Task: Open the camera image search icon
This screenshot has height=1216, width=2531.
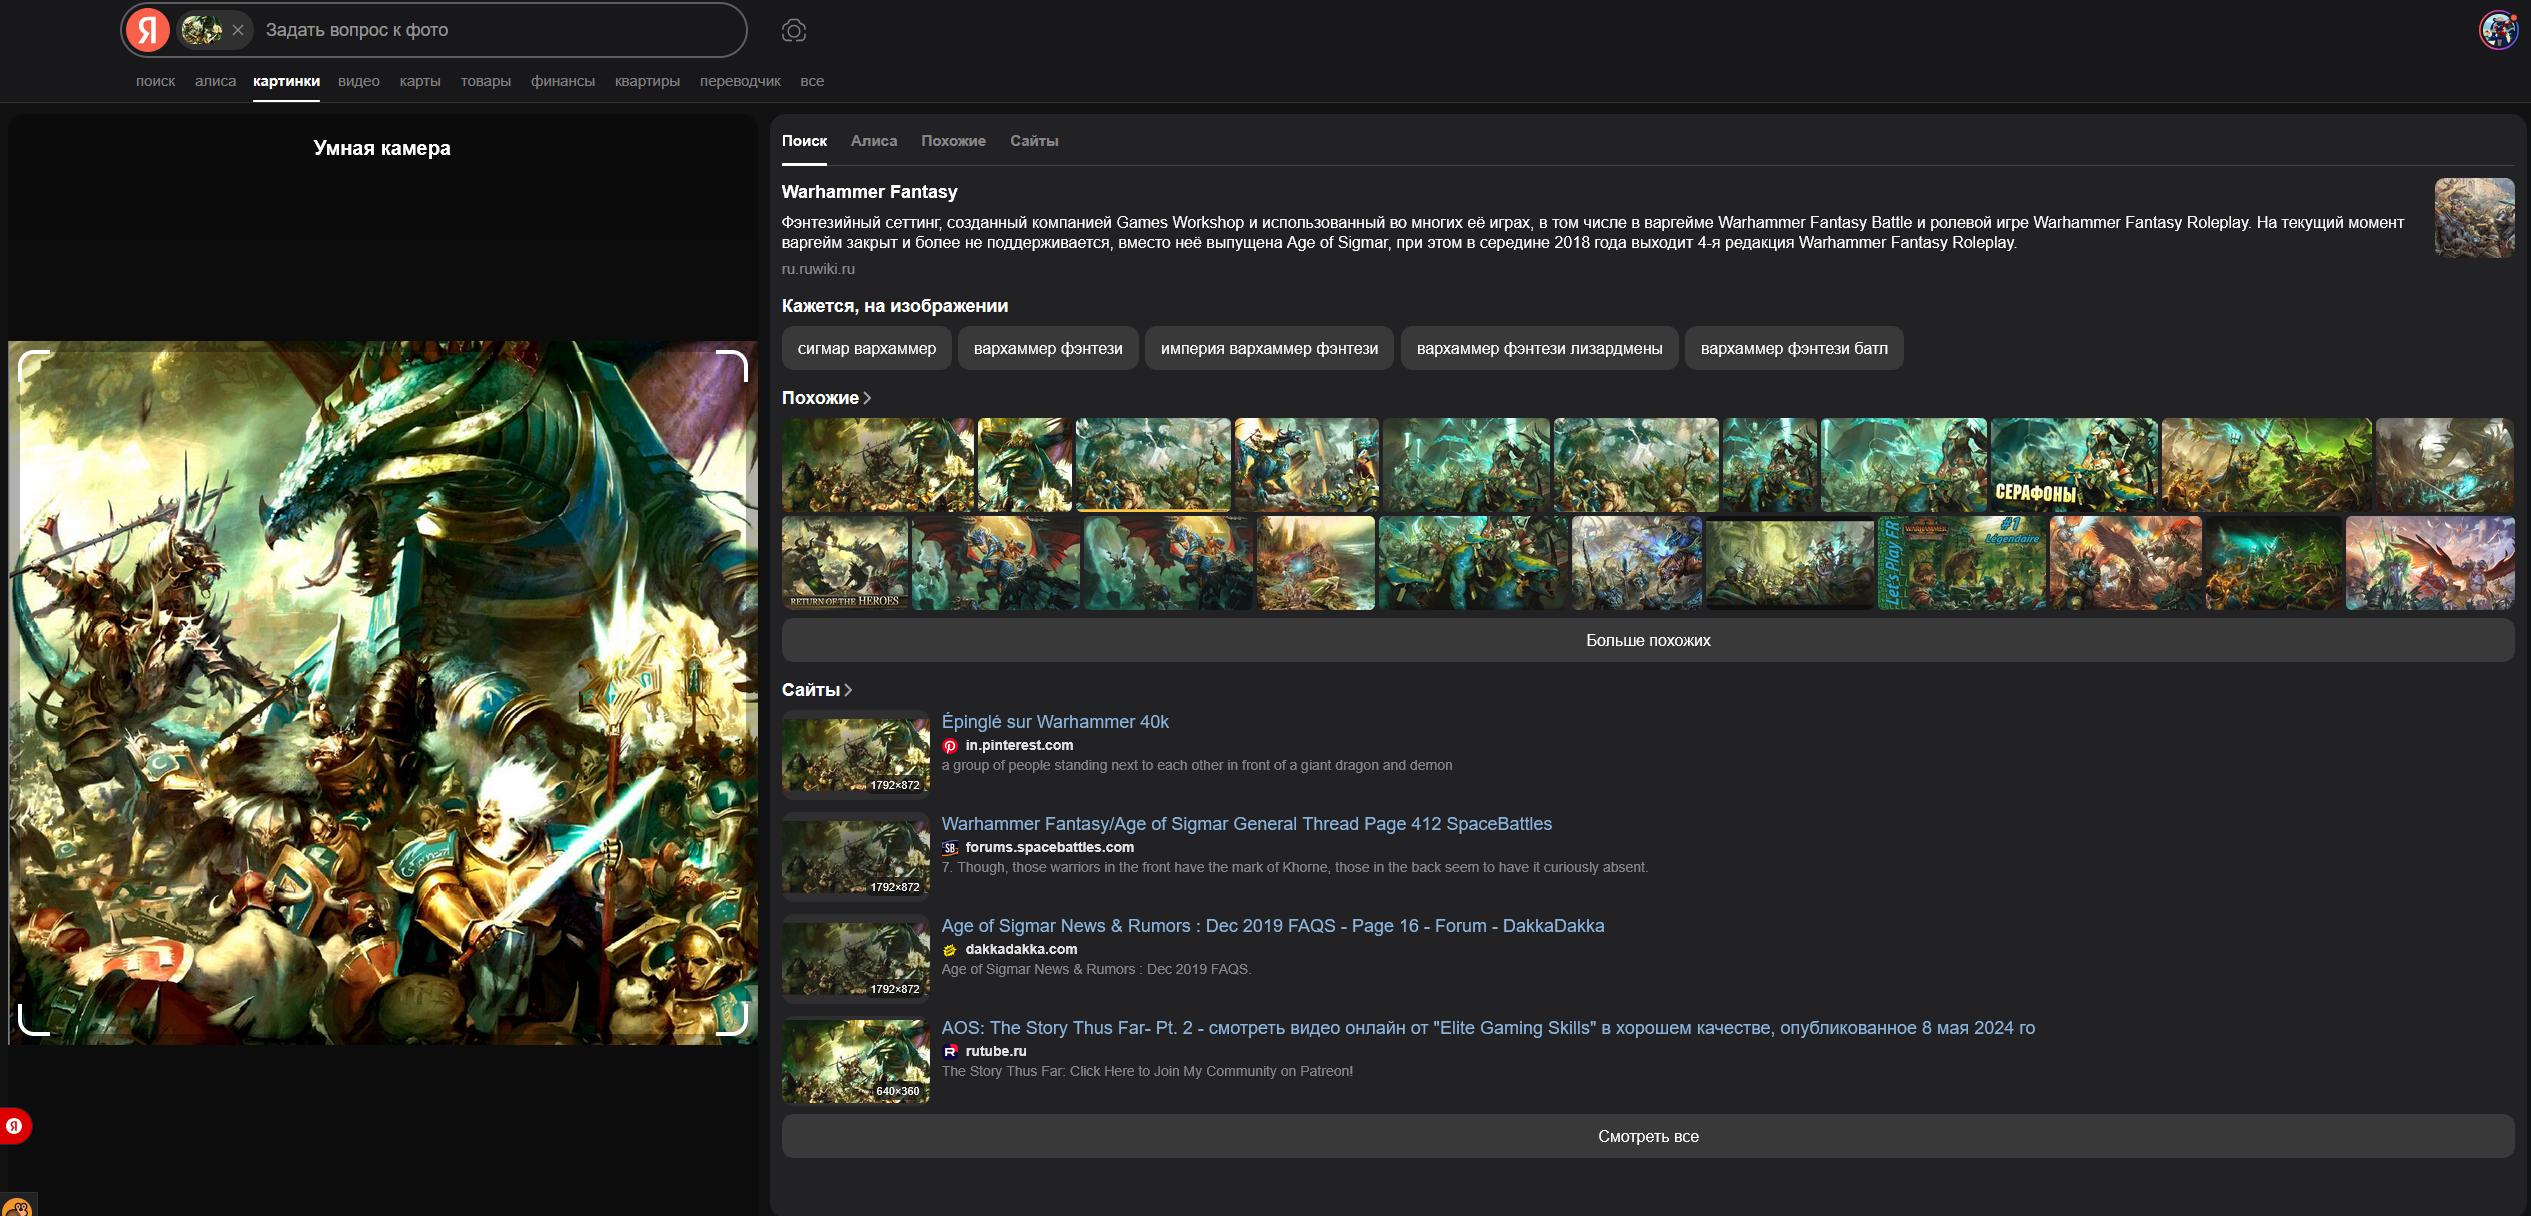Action: coord(793,30)
